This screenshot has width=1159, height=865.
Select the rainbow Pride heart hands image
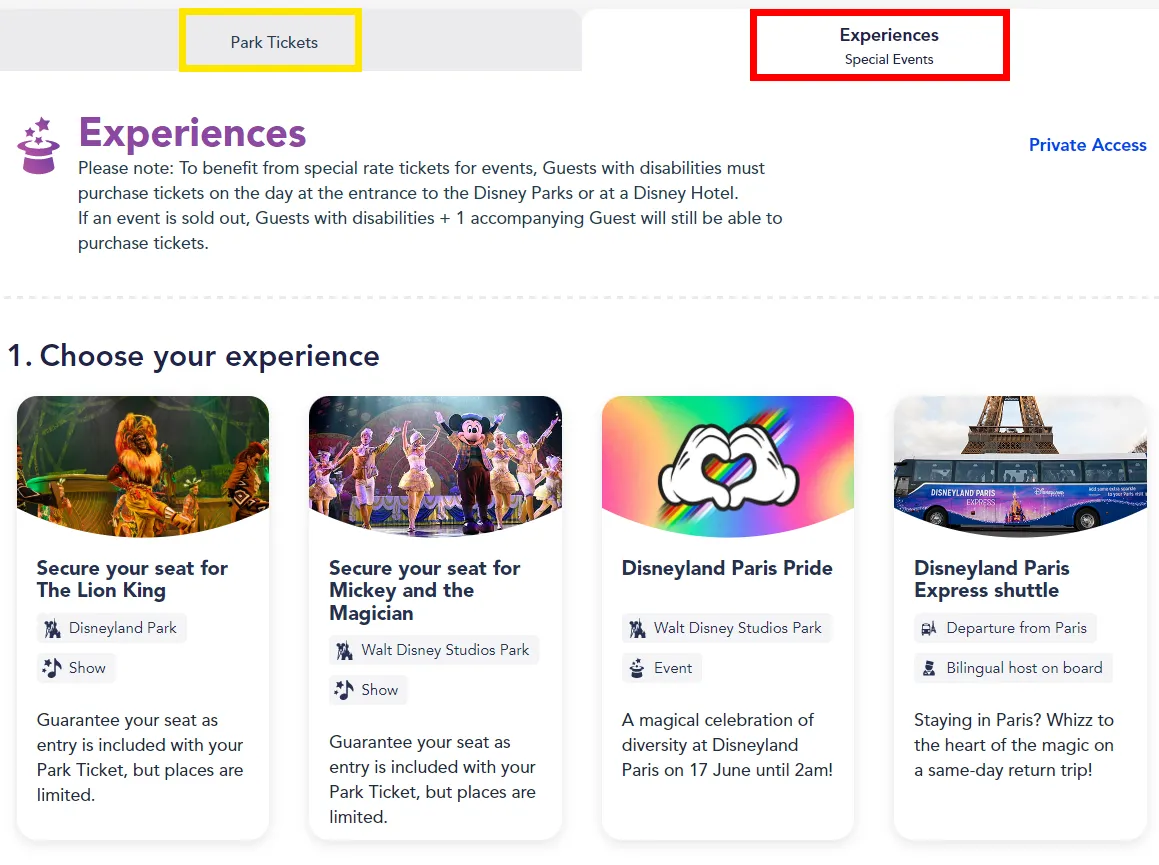[728, 466]
